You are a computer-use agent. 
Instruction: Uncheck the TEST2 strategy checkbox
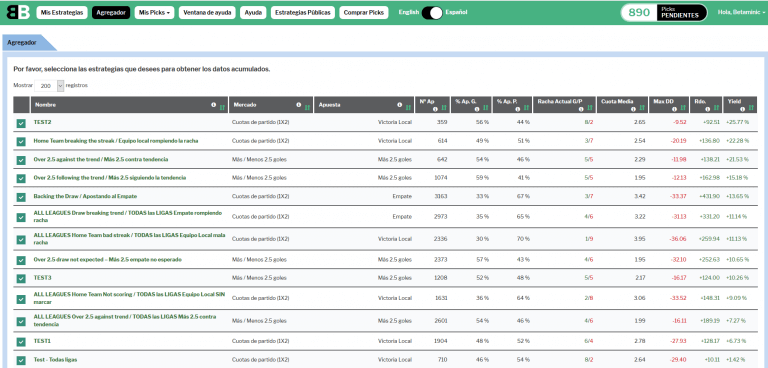pyautogui.click(x=21, y=123)
